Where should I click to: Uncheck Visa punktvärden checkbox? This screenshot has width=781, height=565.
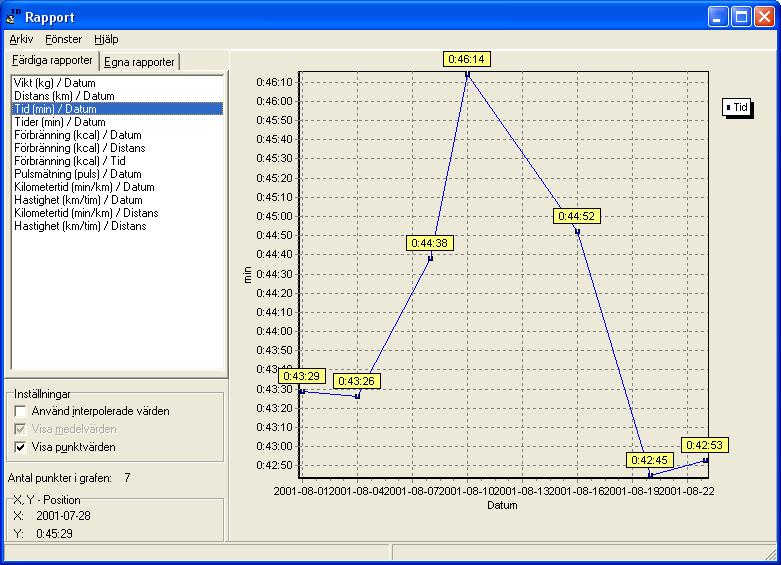(x=20, y=447)
